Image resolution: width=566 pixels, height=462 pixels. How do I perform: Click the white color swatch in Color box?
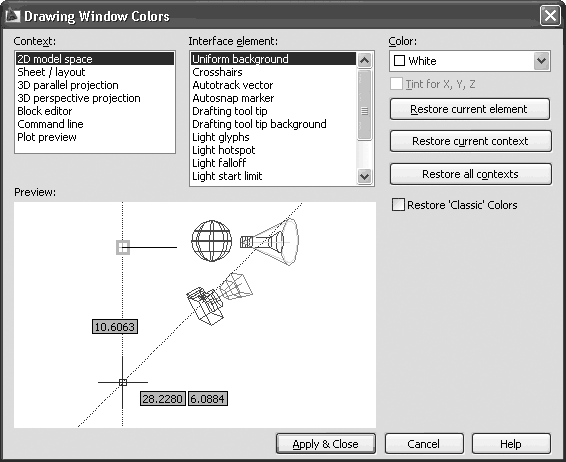pyautogui.click(x=399, y=61)
